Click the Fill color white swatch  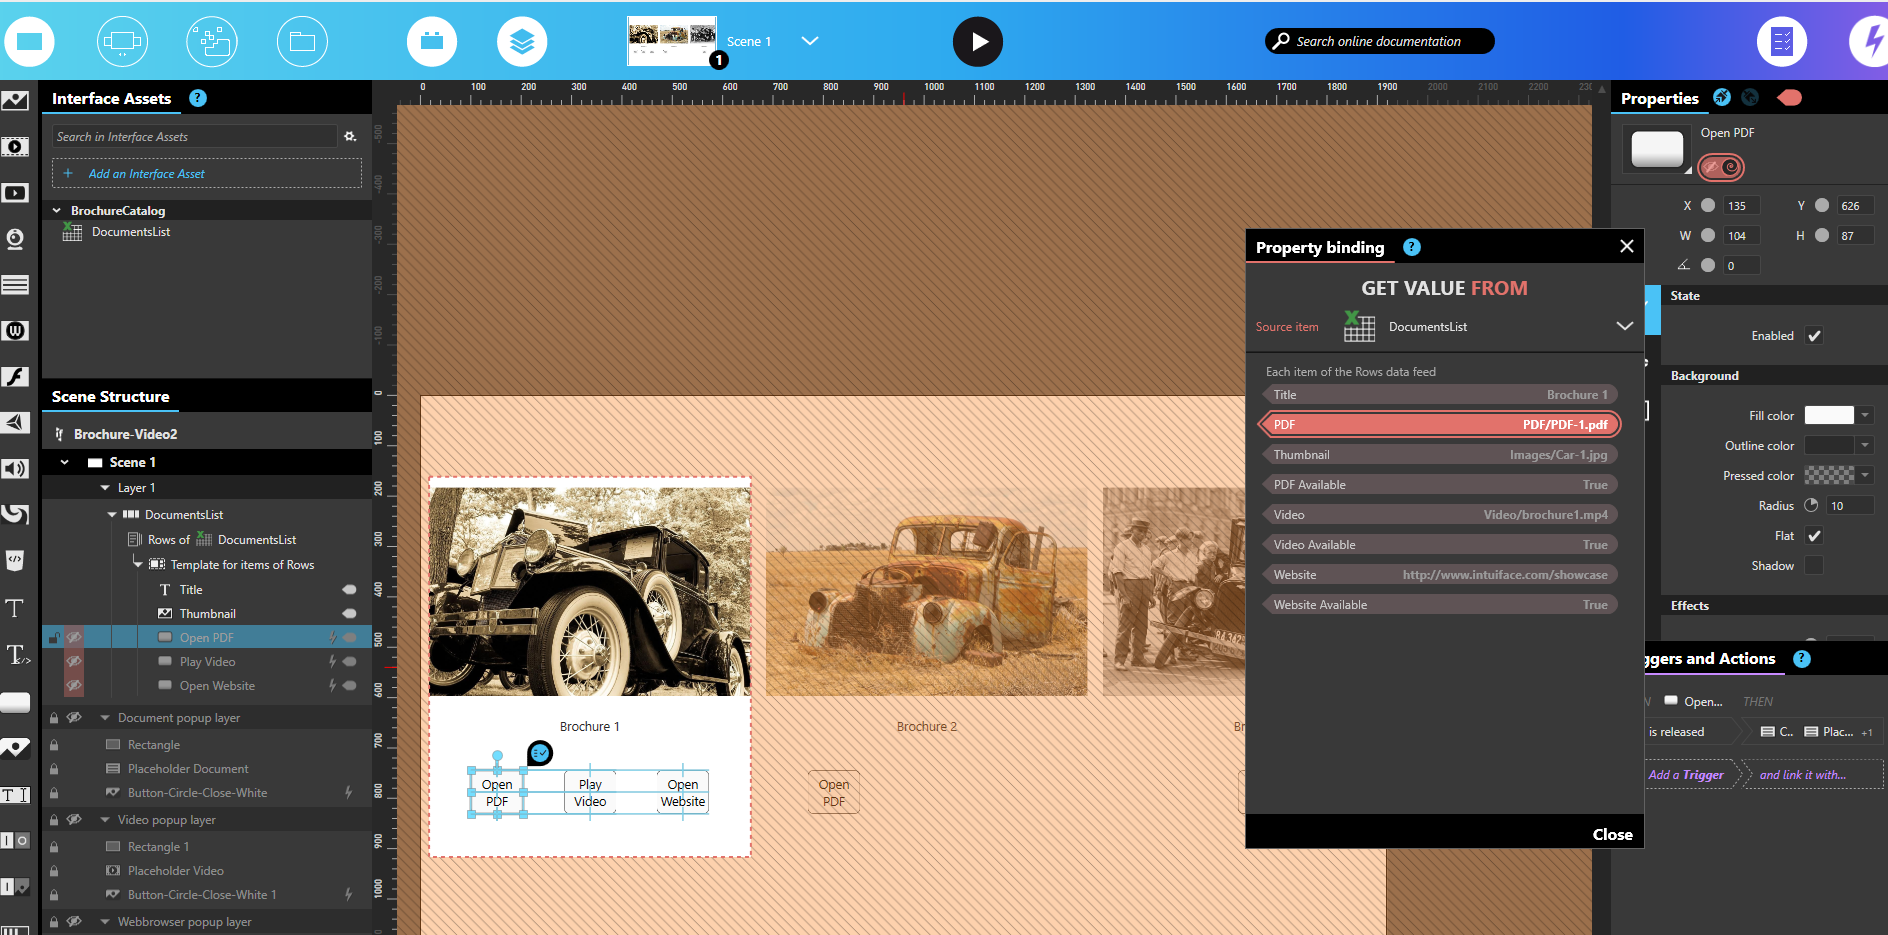pos(1829,415)
